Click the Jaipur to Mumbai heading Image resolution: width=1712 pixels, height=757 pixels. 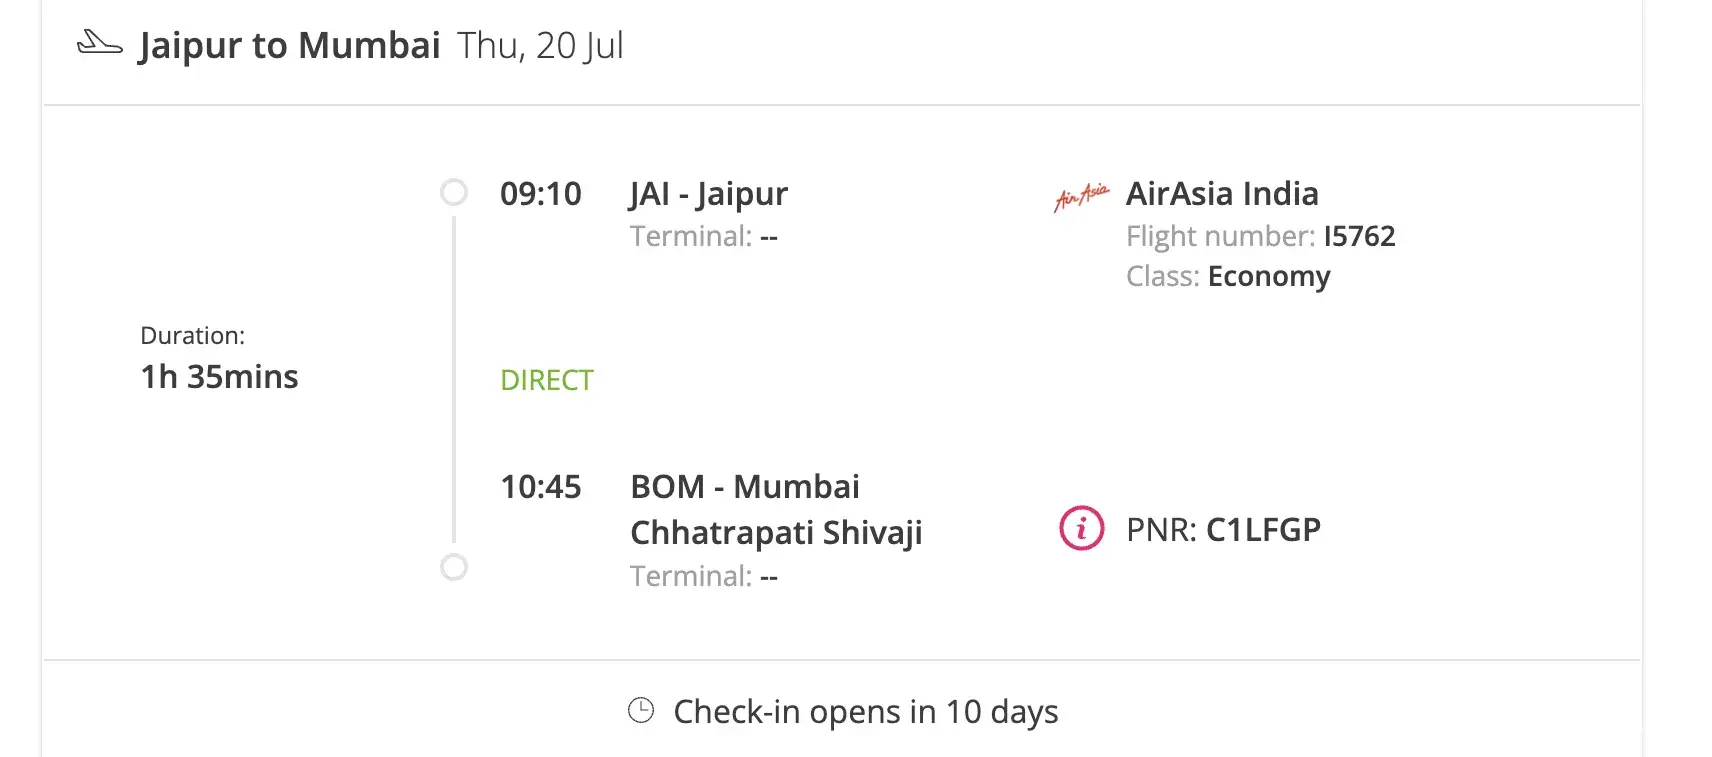(x=289, y=45)
